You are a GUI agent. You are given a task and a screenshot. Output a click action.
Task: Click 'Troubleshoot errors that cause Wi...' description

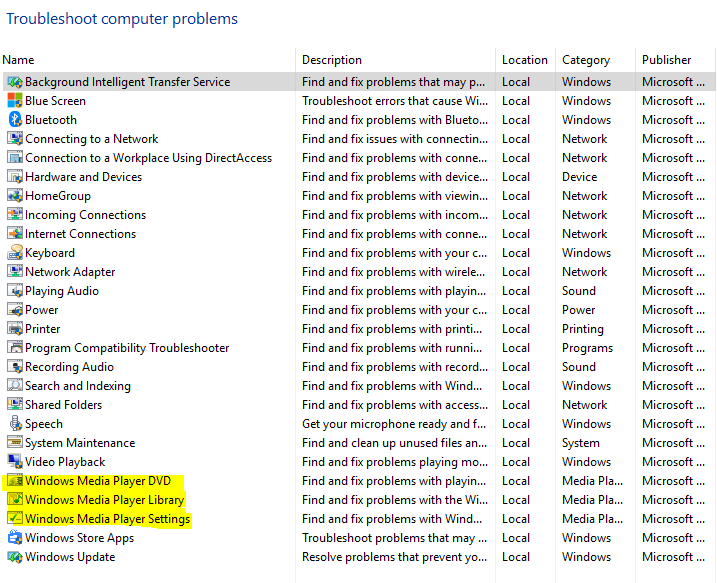(395, 101)
